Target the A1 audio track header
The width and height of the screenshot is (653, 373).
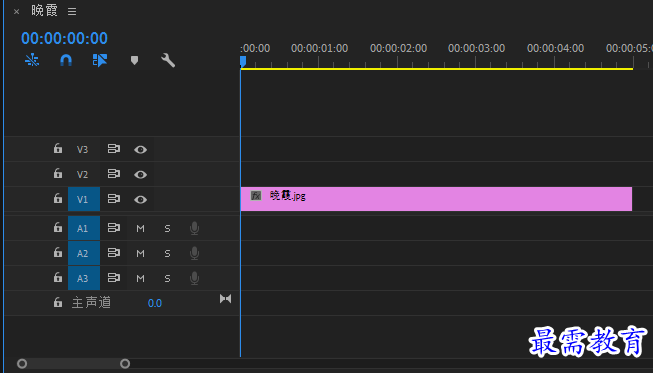click(84, 228)
